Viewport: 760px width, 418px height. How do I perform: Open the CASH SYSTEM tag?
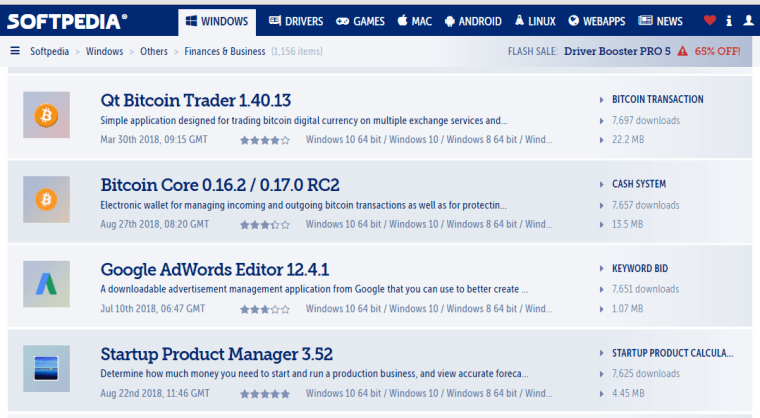(x=639, y=184)
